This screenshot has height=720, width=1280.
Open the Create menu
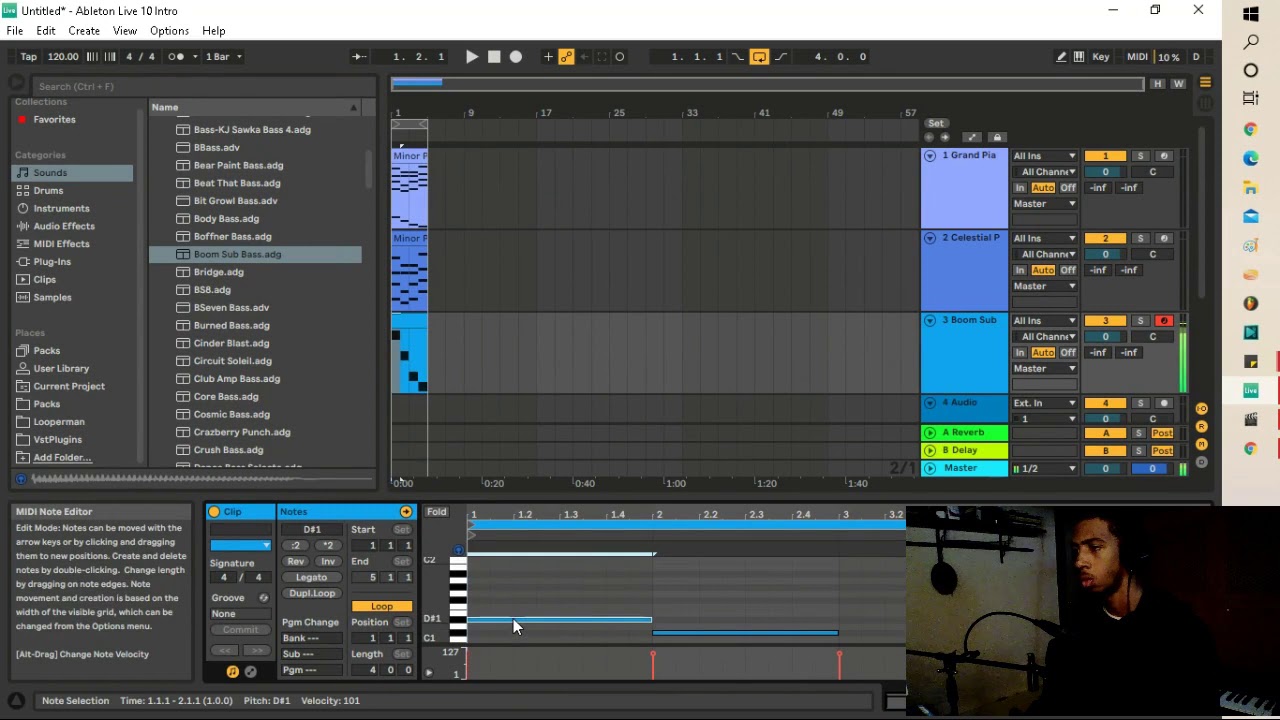84,31
